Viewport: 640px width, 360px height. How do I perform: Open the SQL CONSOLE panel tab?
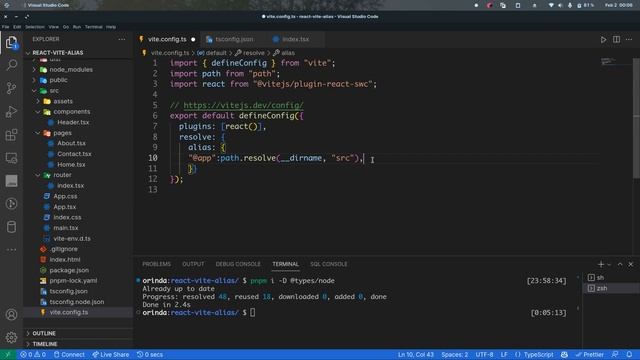tap(329, 264)
